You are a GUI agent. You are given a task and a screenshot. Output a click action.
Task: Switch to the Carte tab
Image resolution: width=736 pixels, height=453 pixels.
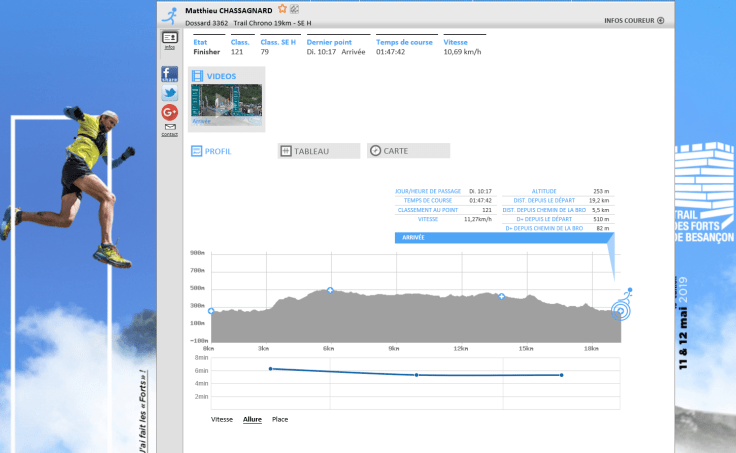(x=408, y=151)
